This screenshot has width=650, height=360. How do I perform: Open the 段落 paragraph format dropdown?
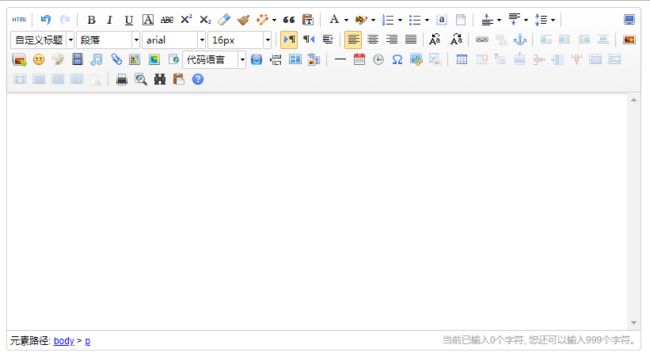pyautogui.click(x=108, y=40)
